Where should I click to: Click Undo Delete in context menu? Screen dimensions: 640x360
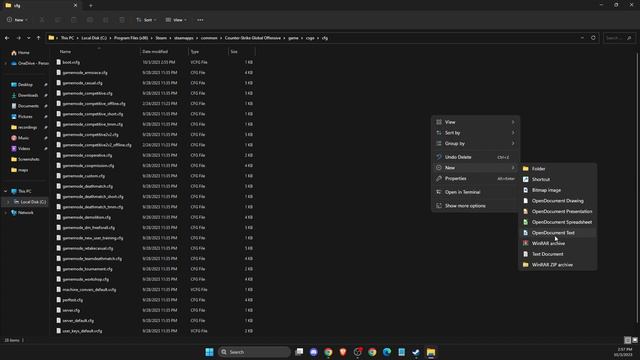[x=475, y=157]
